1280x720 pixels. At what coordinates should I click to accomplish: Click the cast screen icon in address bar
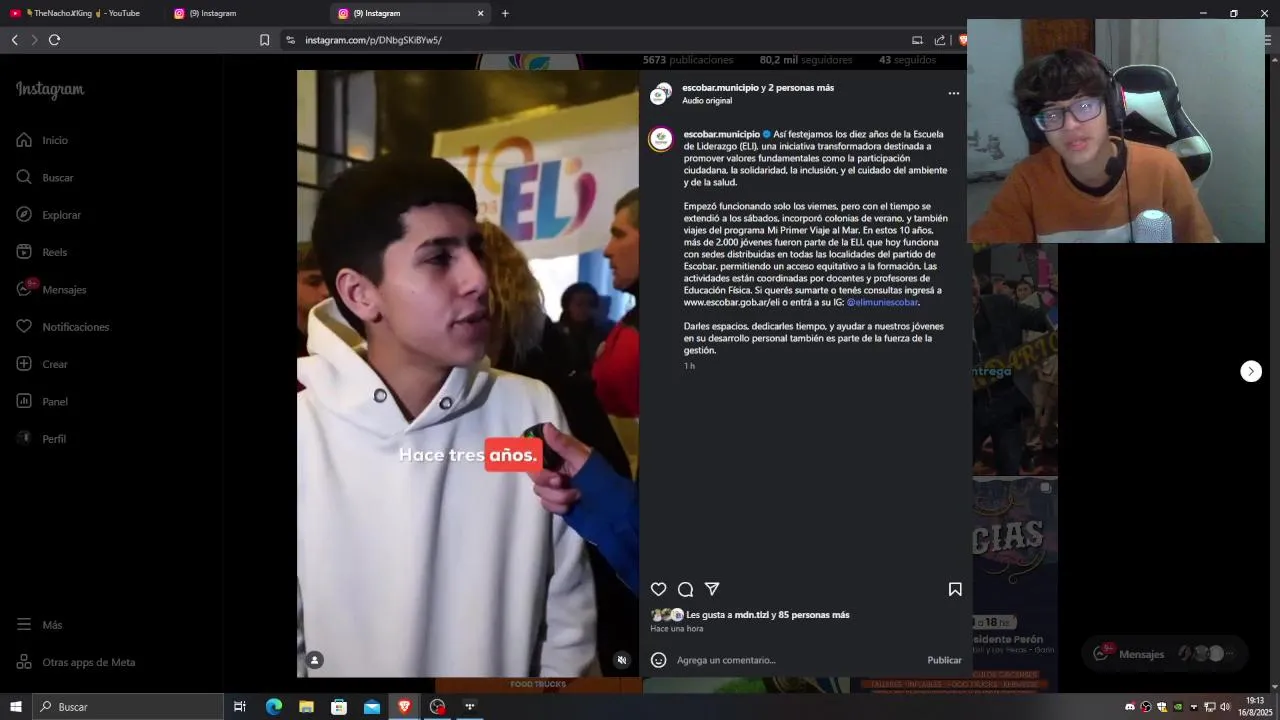(x=917, y=40)
